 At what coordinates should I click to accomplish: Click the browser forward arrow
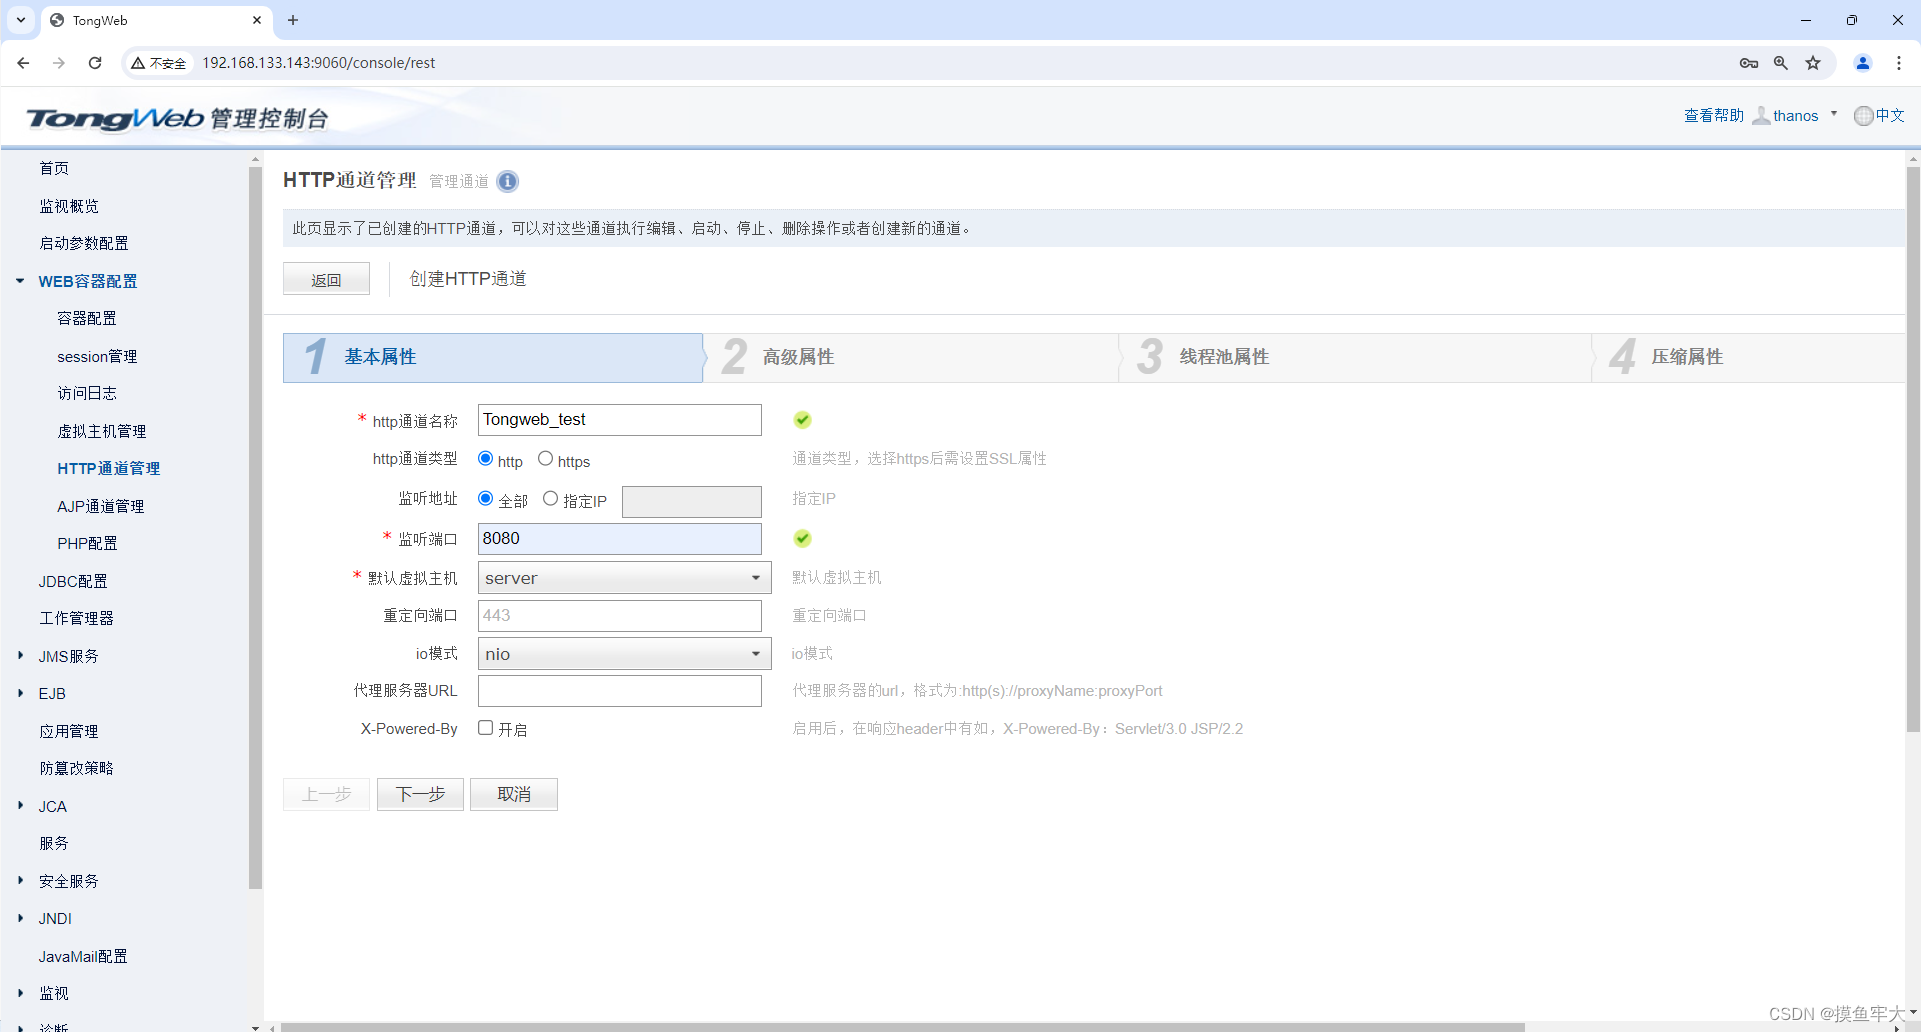click(x=59, y=63)
